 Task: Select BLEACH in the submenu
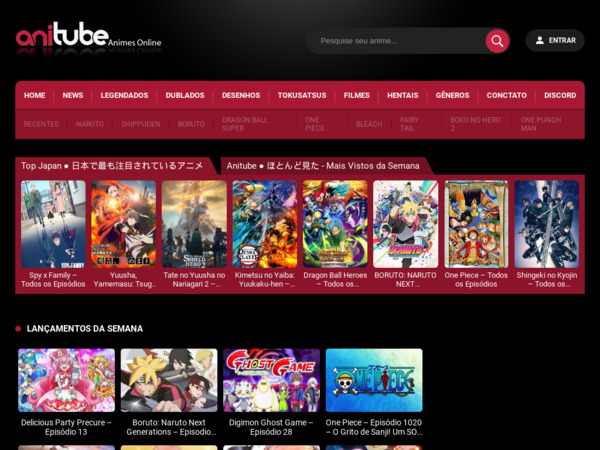(x=369, y=124)
